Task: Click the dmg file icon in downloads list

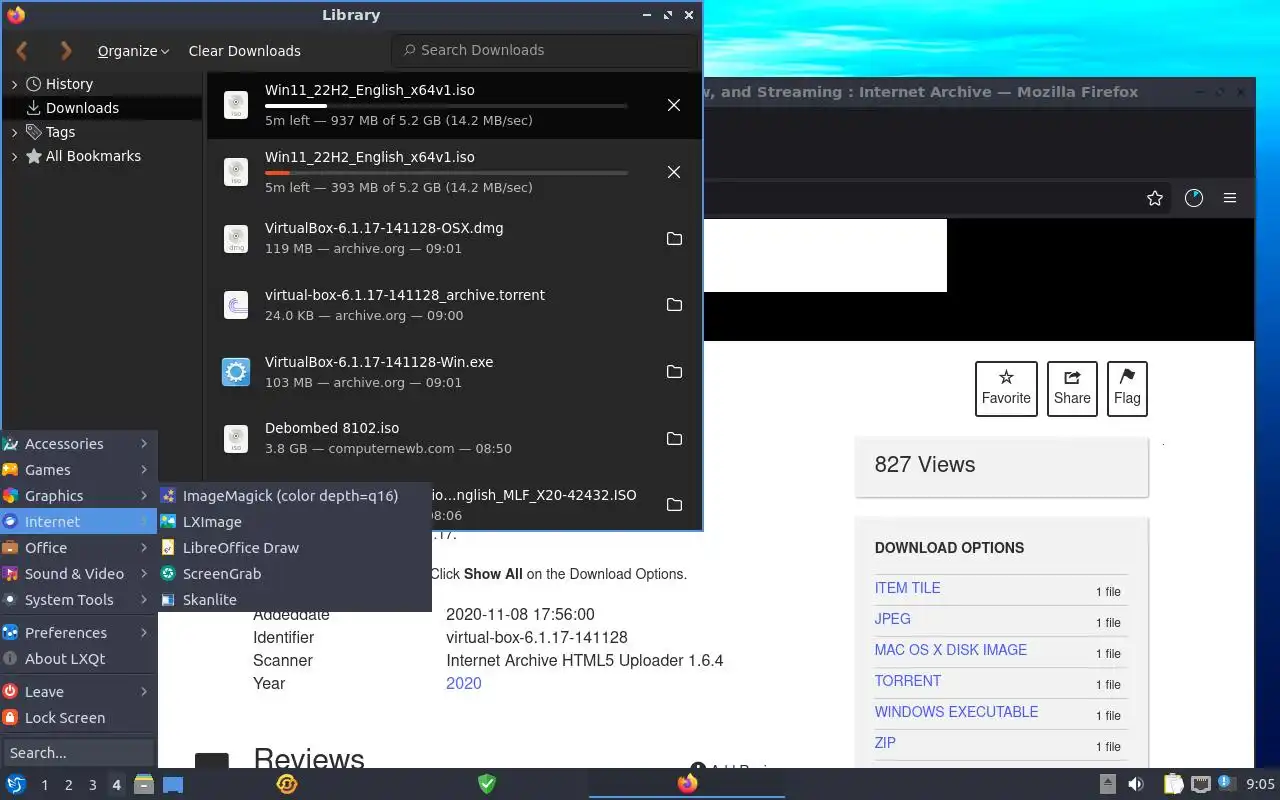Action: [236, 238]
